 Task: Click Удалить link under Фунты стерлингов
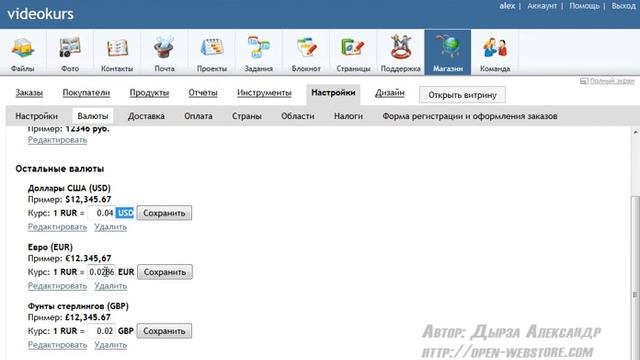tap(110, 345)
